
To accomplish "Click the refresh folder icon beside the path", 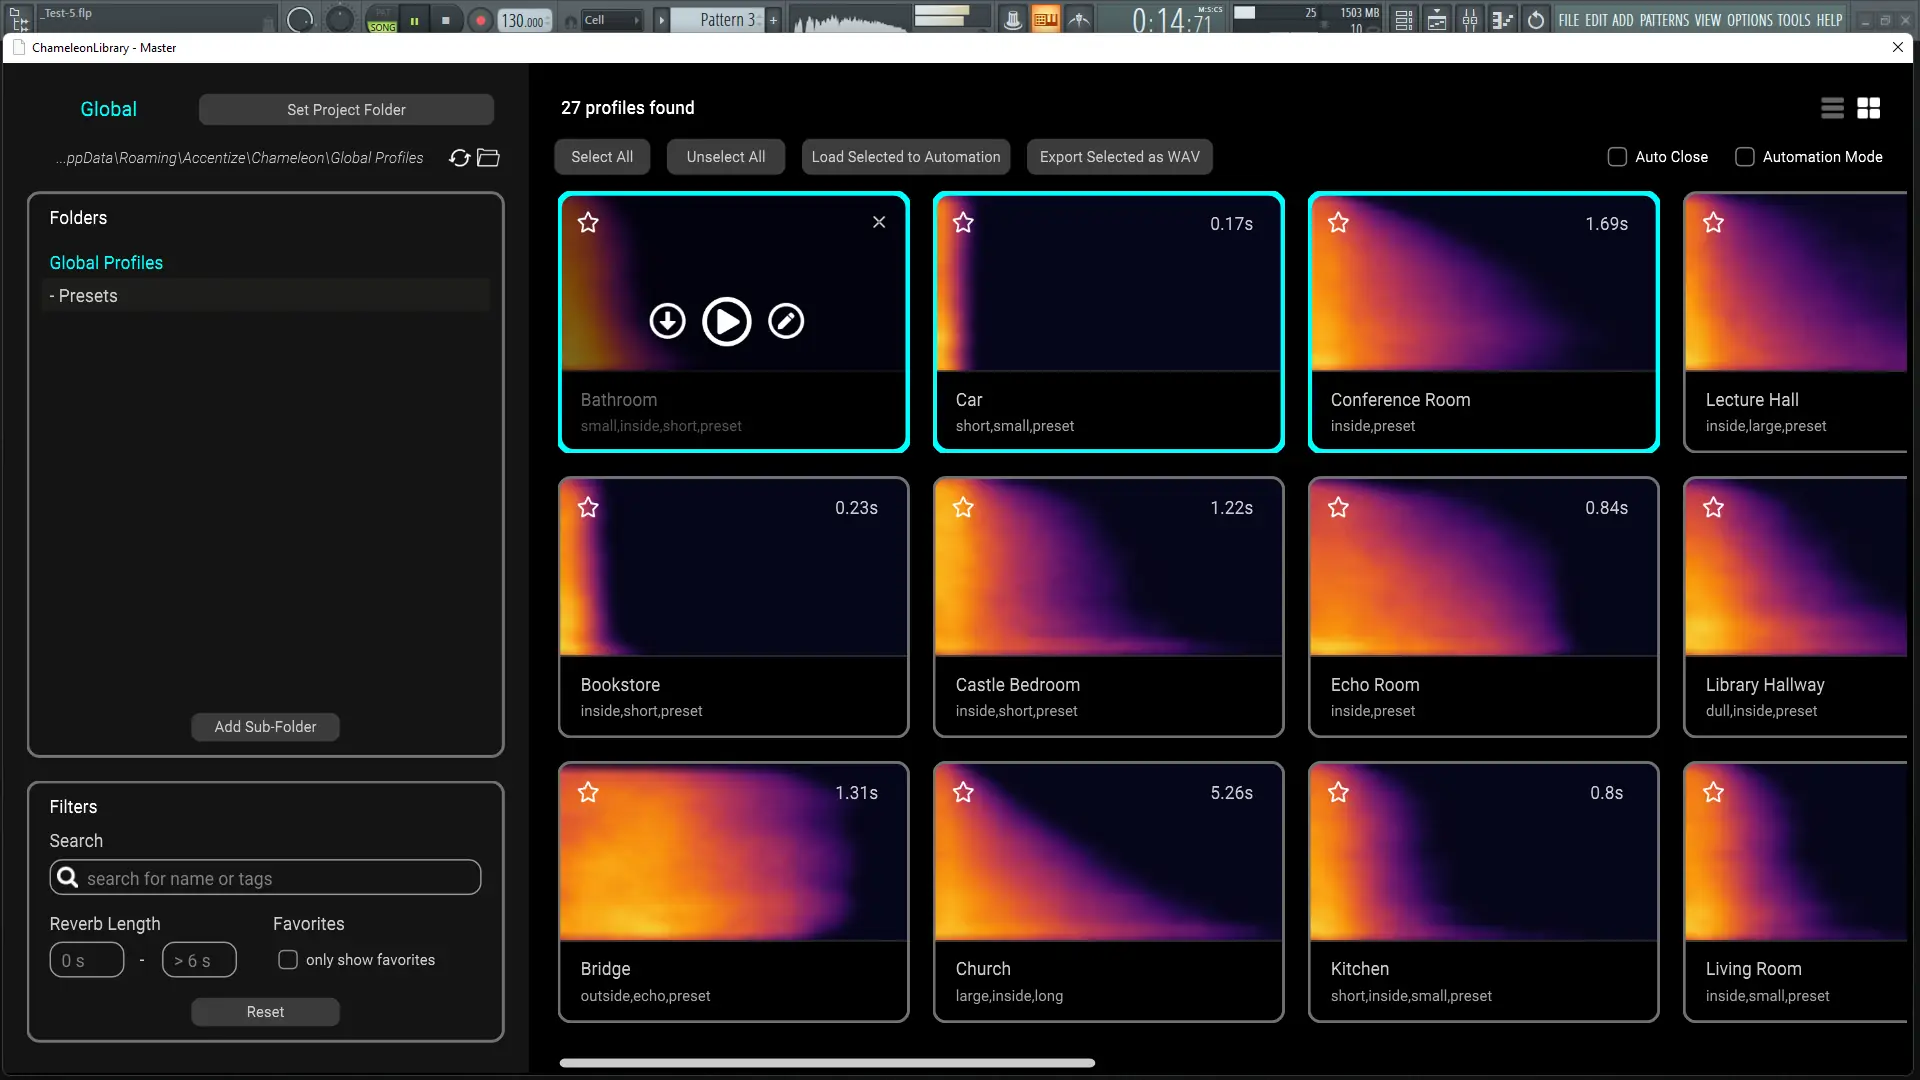I will [x=459, y=158].
